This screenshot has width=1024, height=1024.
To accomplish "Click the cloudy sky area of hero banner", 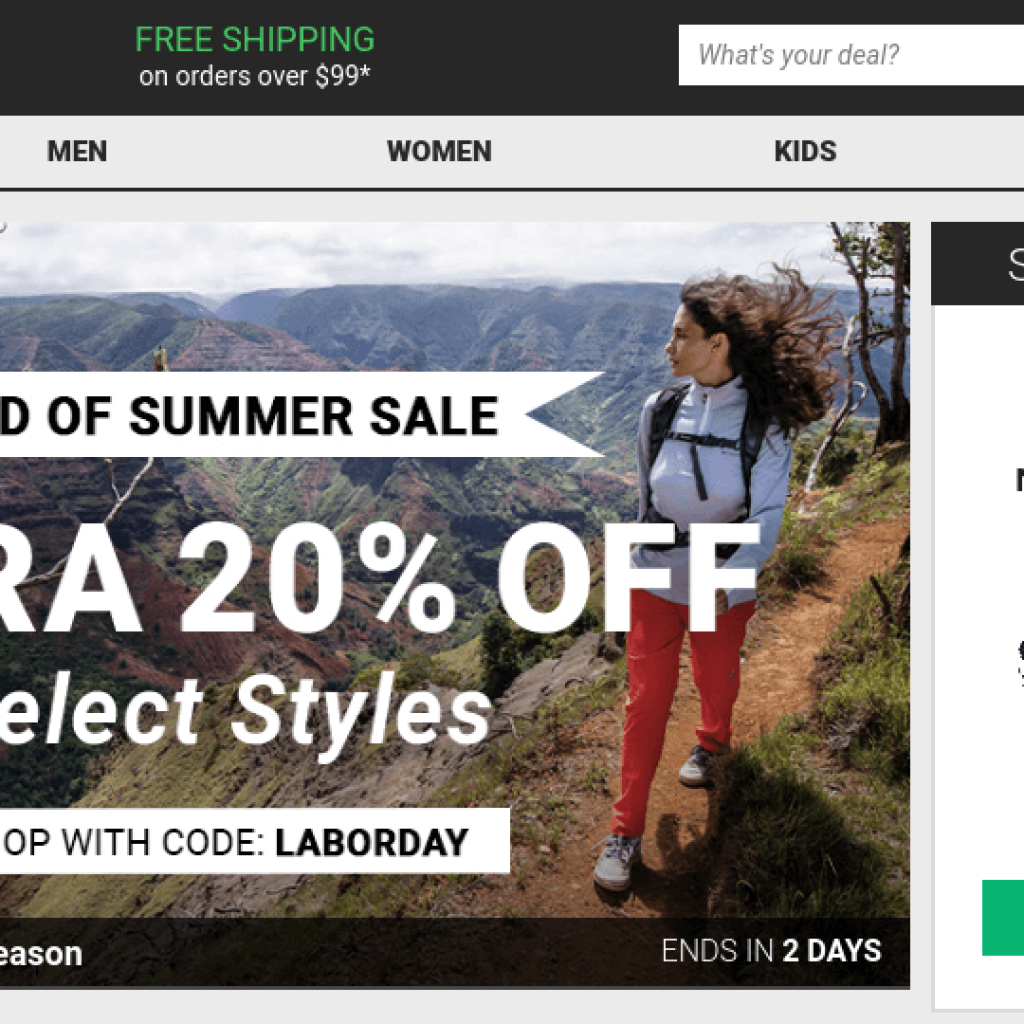I will point(418,255).
